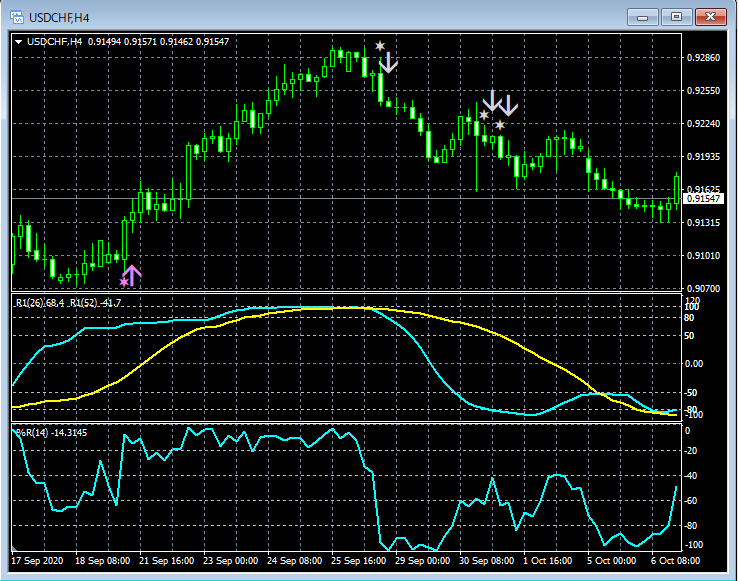Click the 1 Oct 16:00 time label

(548, 561)
